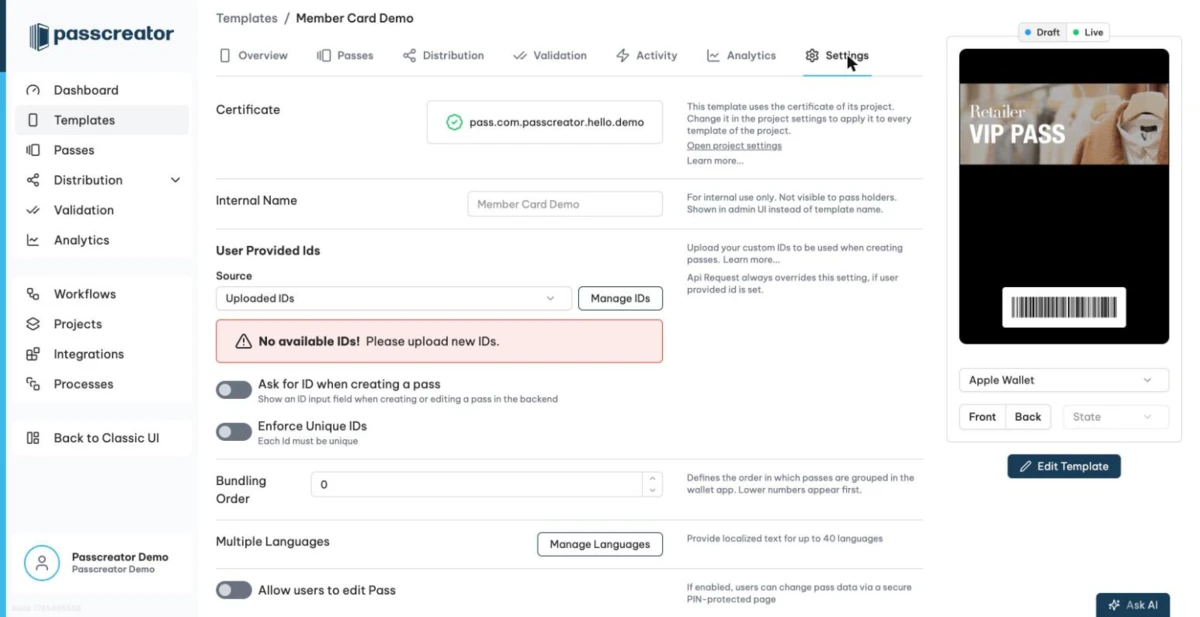
Task: Click the 'No available IDs!' alert text
Action: 309,341
